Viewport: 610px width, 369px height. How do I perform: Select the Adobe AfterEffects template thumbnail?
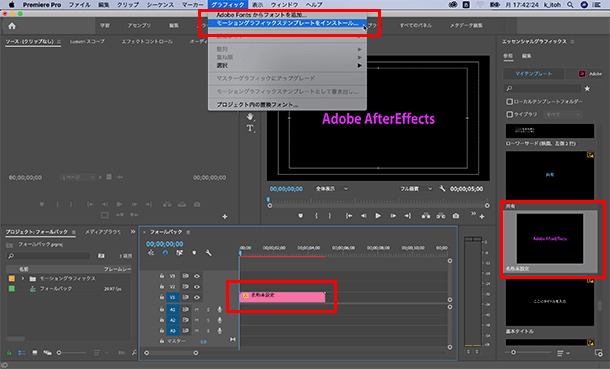550,238
